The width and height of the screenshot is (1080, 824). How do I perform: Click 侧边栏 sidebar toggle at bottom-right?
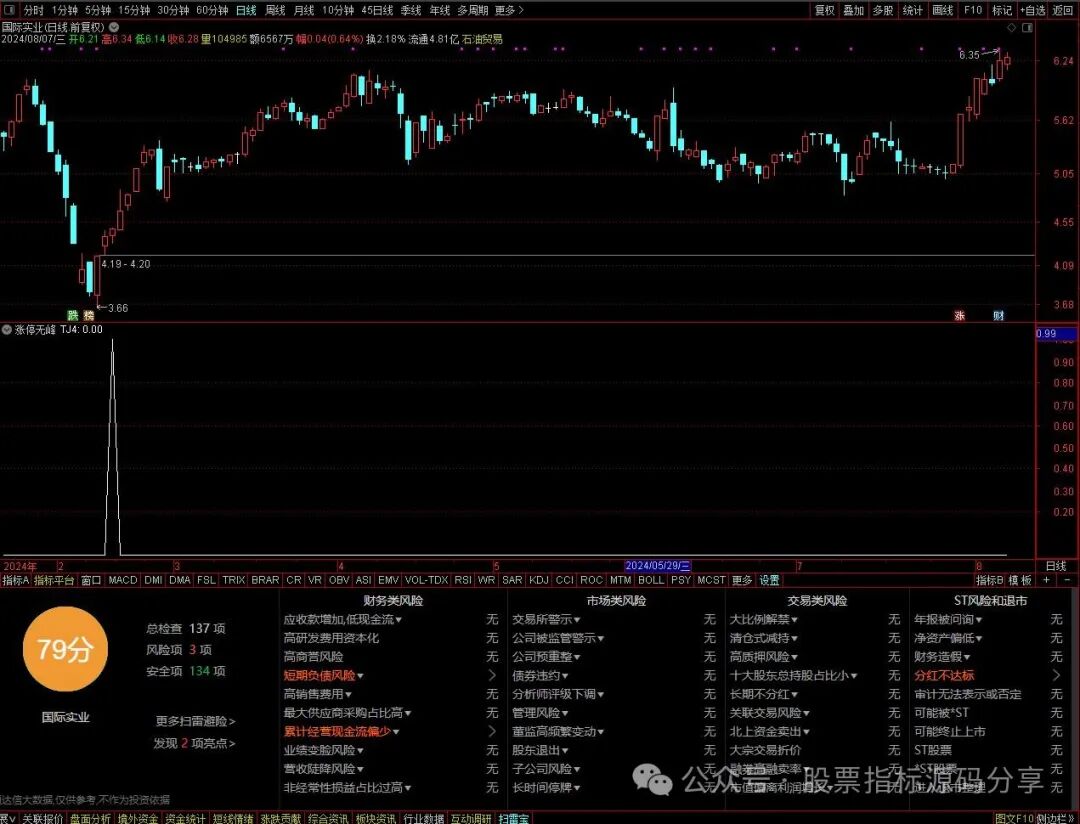[x=1057, y=818]
